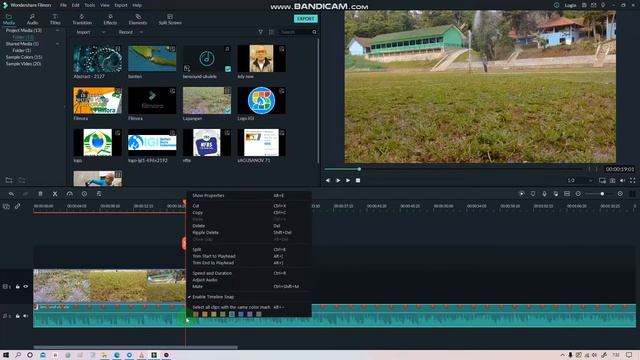Click the snapshot camera icon under preview
This screenshot has height=360, width=640.
click(612, 180)
